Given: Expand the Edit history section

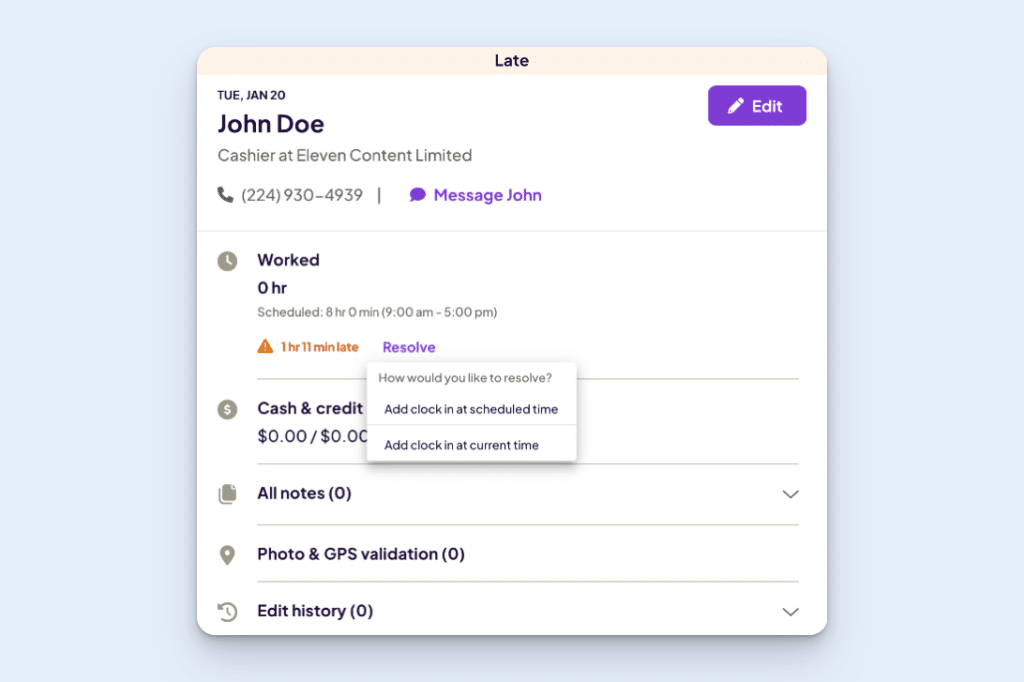Looking at the screenshot, I should 791,611.
